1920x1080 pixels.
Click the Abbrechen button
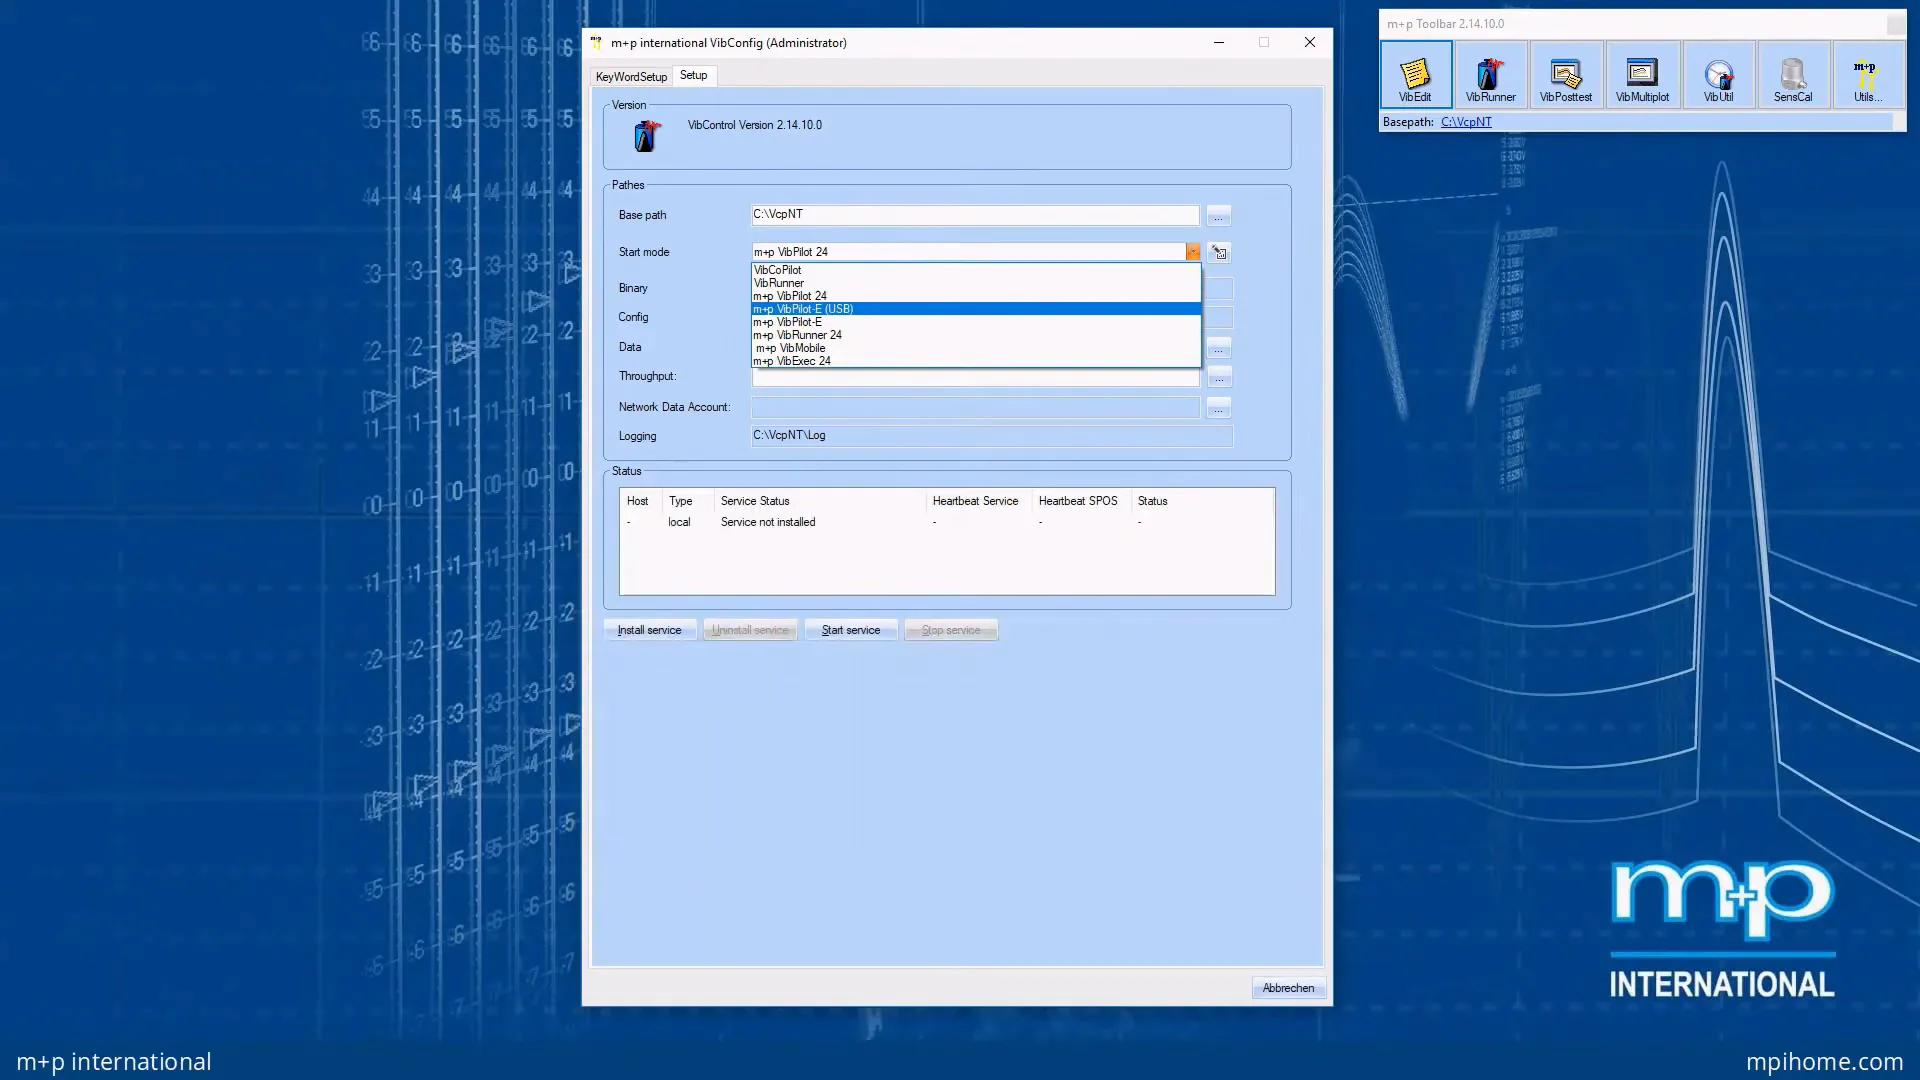1288,988
